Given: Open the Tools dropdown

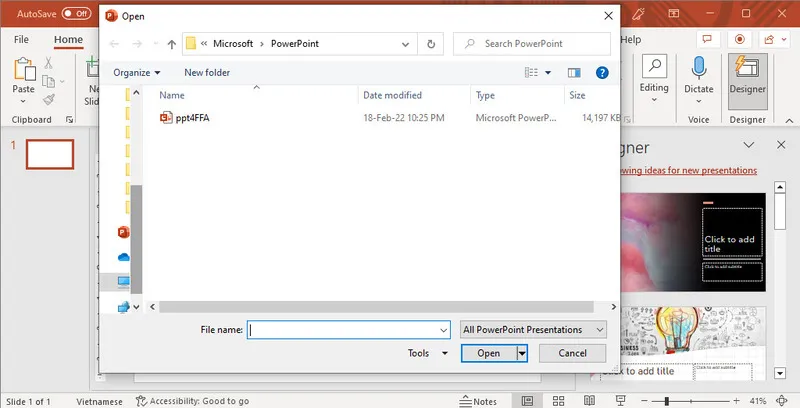Looking at the screenshot, I should point(428,353).
